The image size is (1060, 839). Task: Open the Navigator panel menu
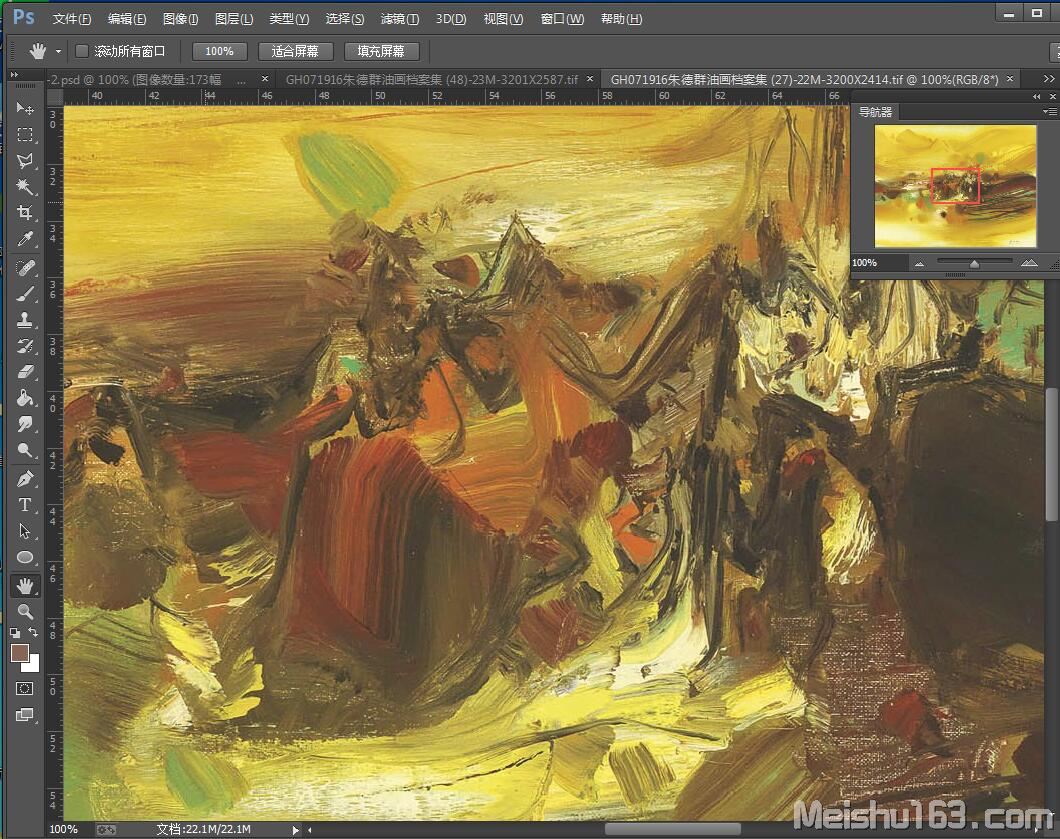pyautogui.click(x=1049, y=112)
